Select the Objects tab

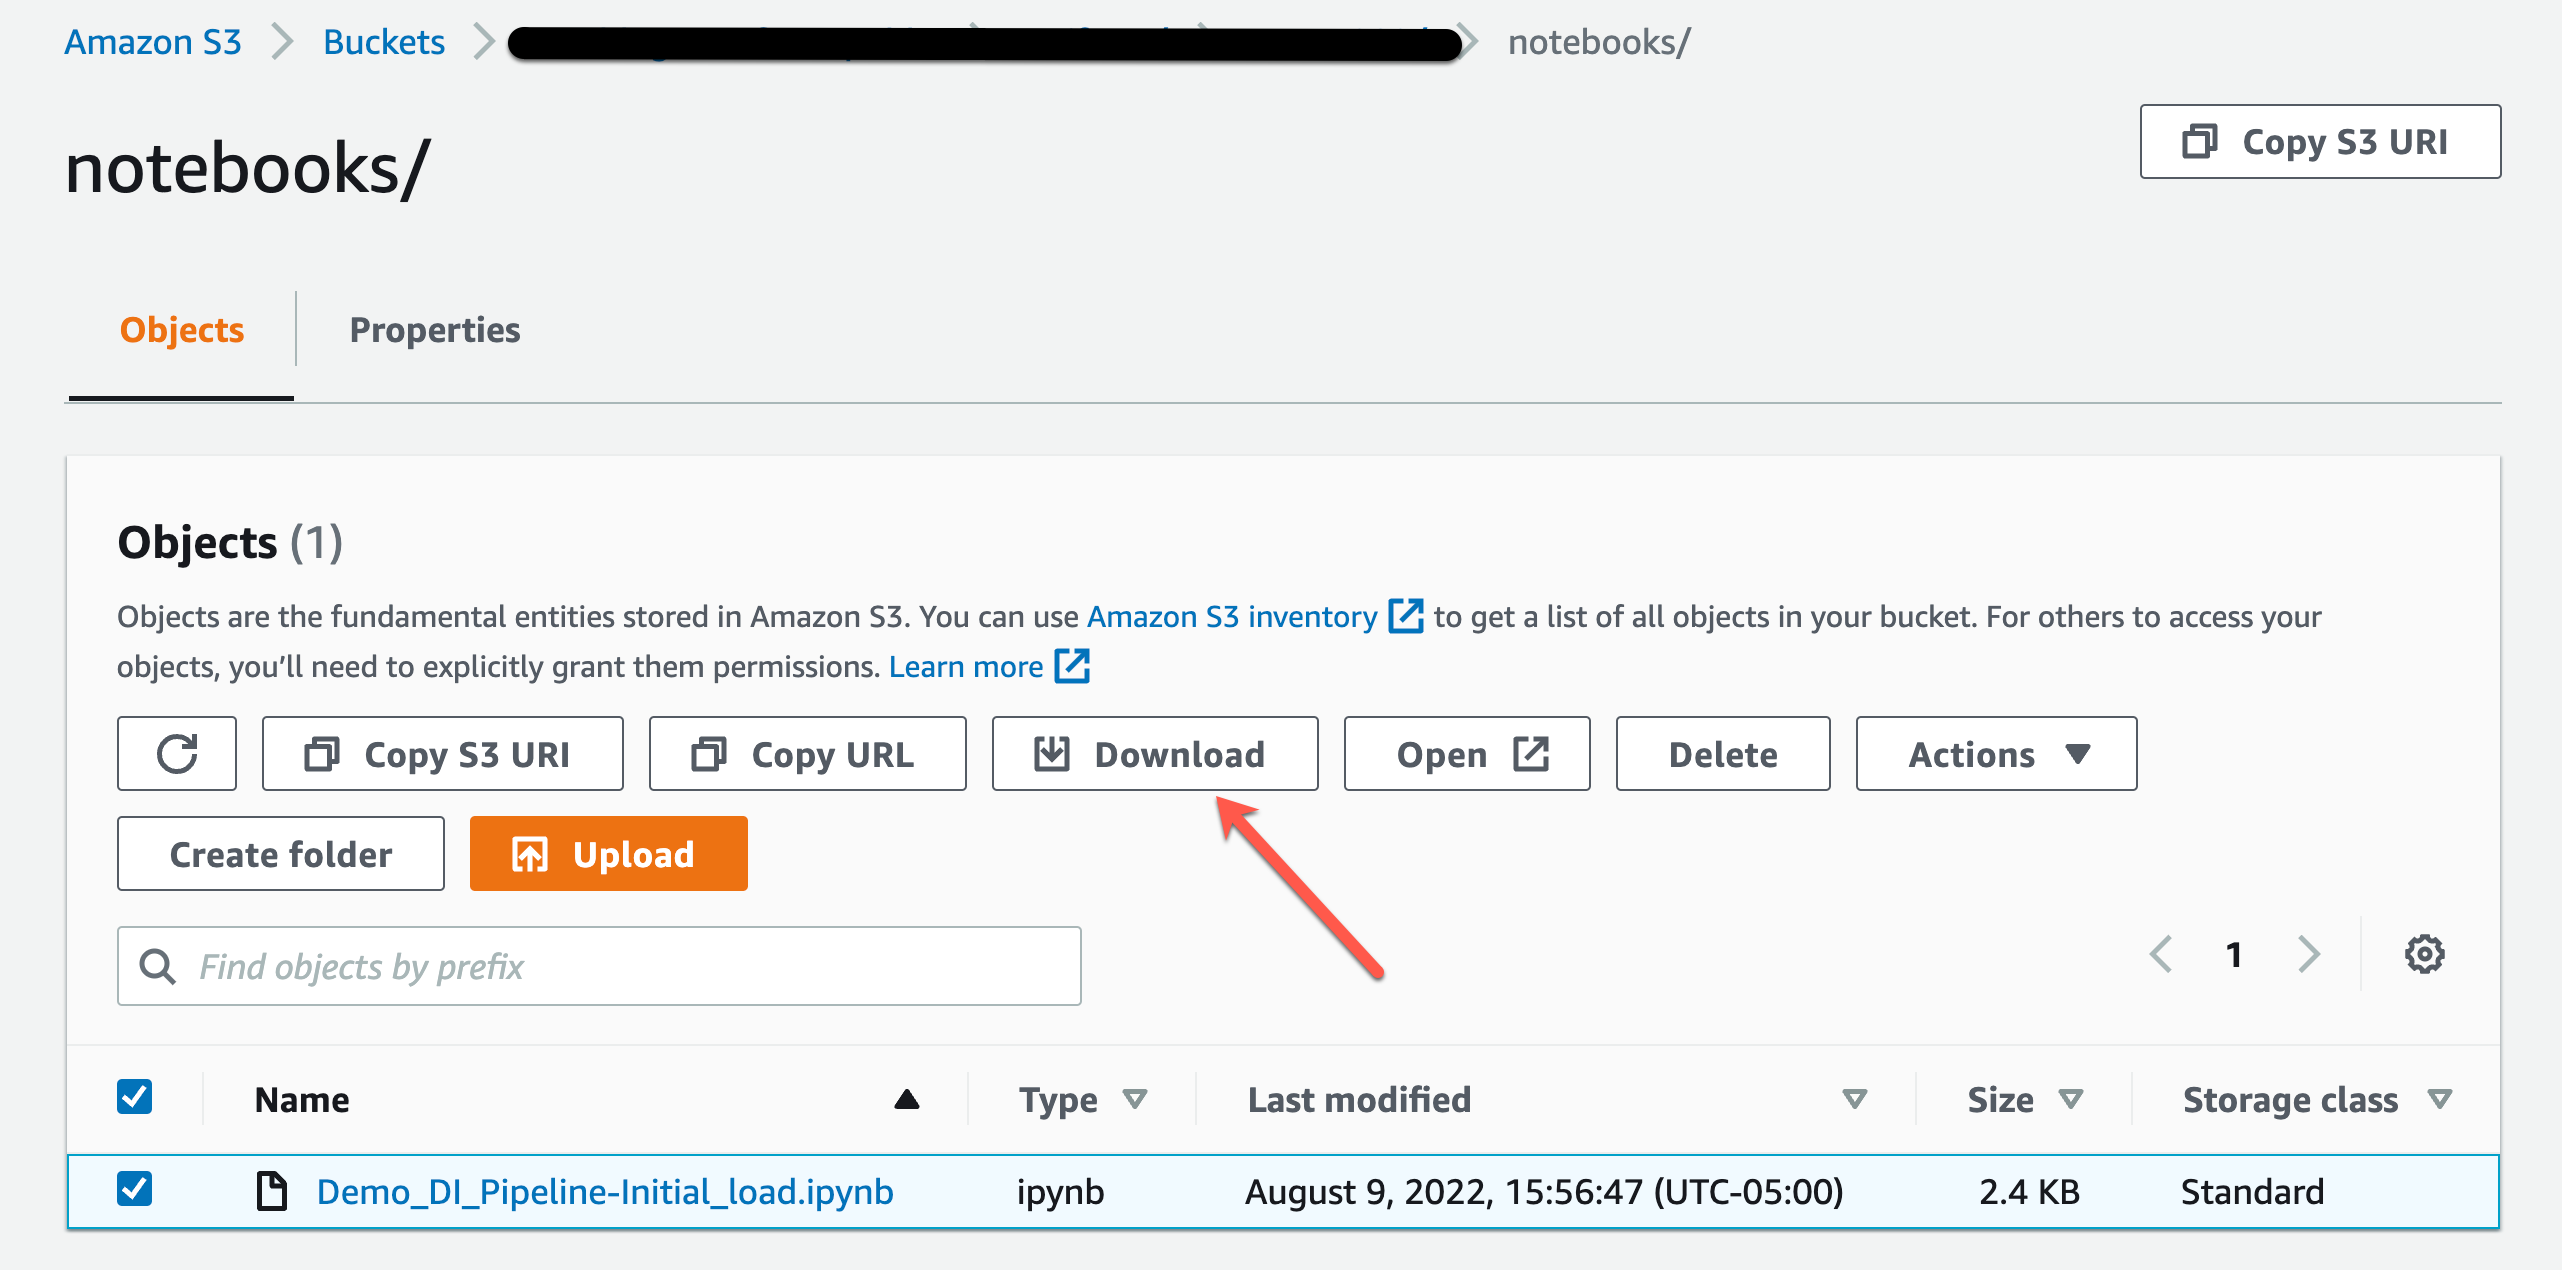pos(181,330)
